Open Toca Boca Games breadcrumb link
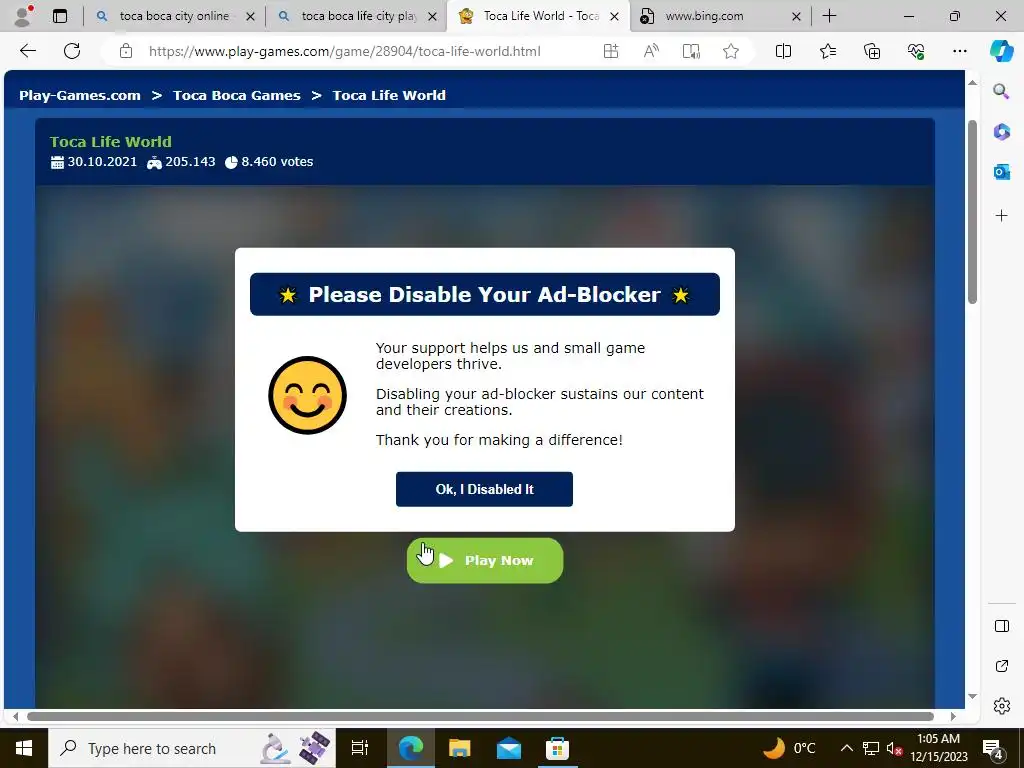This screenshot has width=1024, height=768. (236, 95)
